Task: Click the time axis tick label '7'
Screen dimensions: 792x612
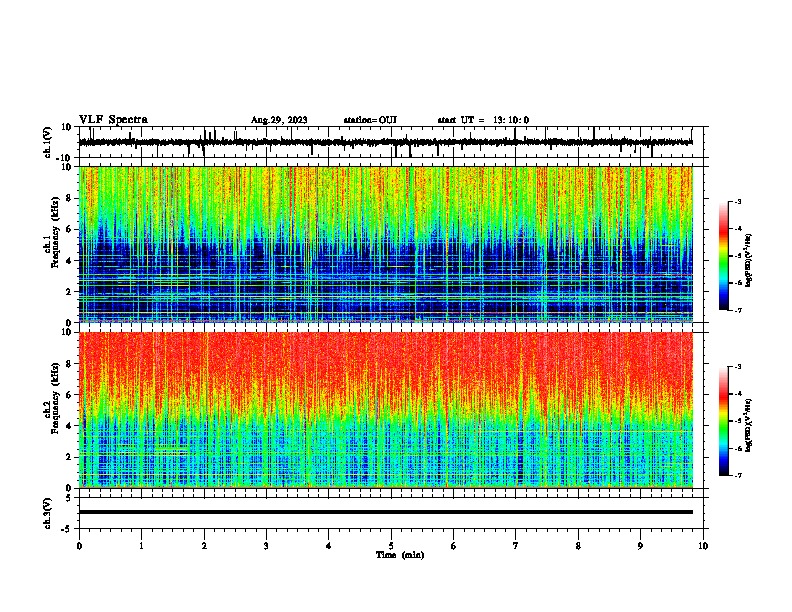Action: click(x=516, y=546)
